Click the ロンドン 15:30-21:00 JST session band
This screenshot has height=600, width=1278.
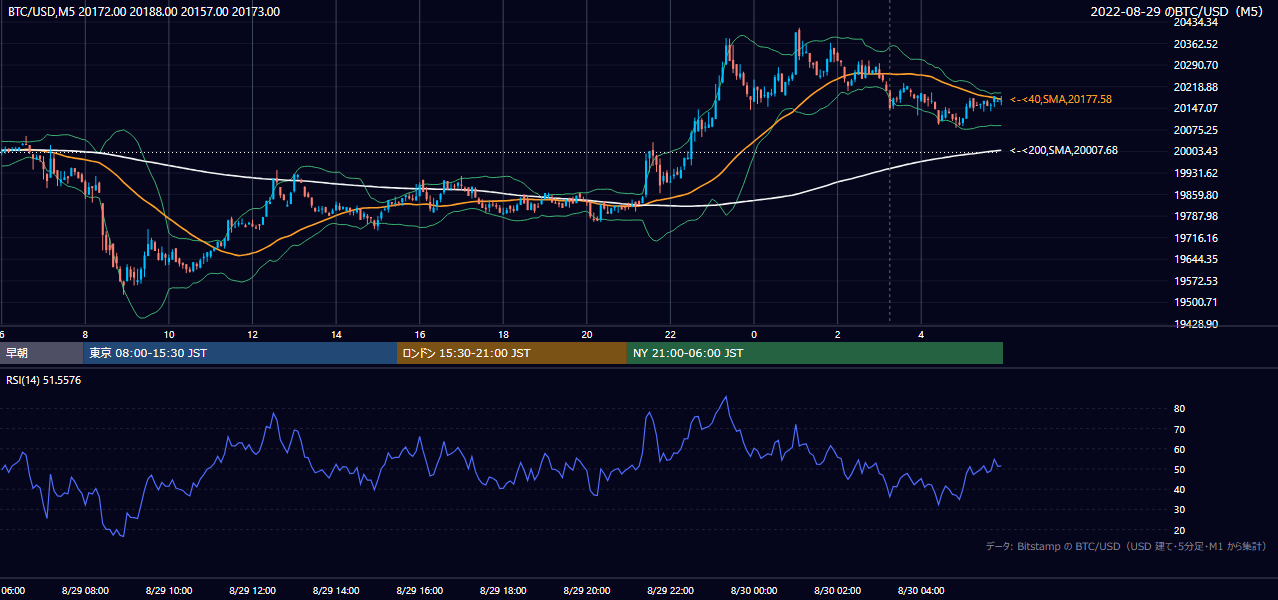coord(512,353)
